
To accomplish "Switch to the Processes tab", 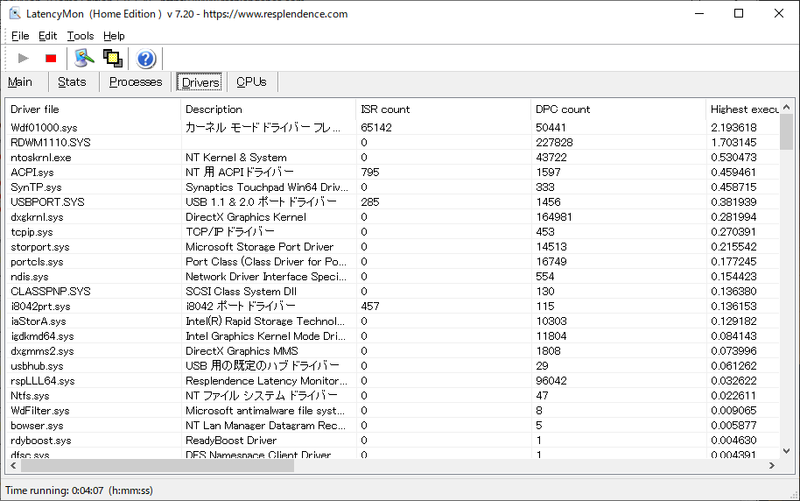I will pyautogui.click(x=135, y=82).
